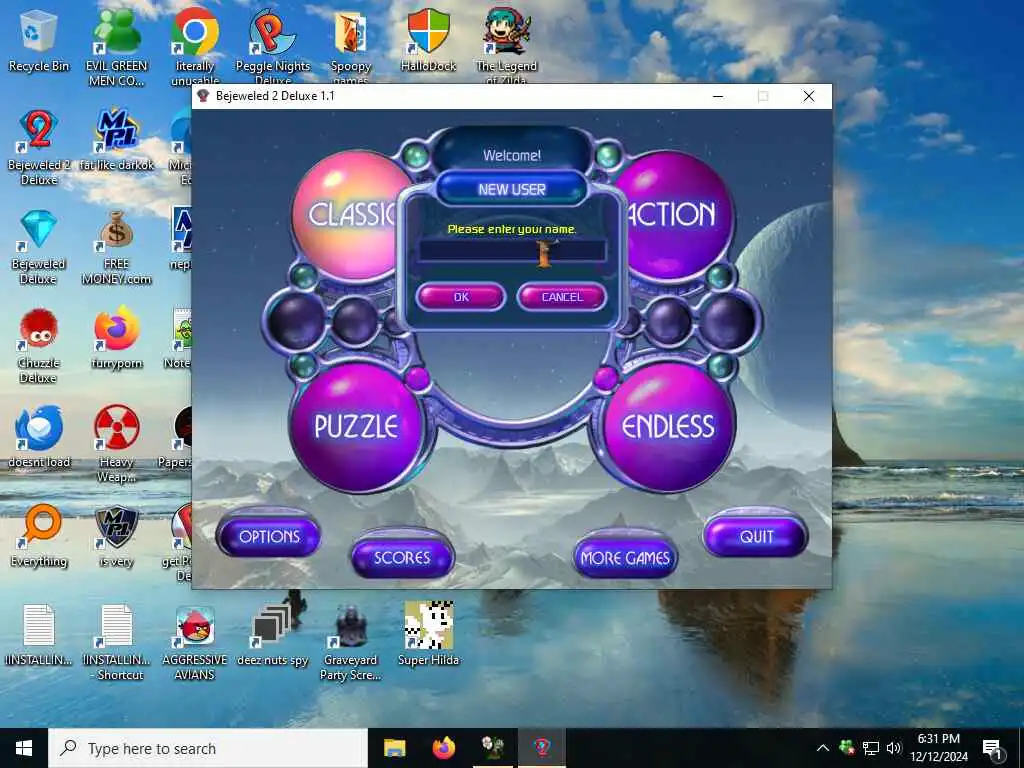
Task: Open File Explorer from the taskbar
Action: [394, 748]
